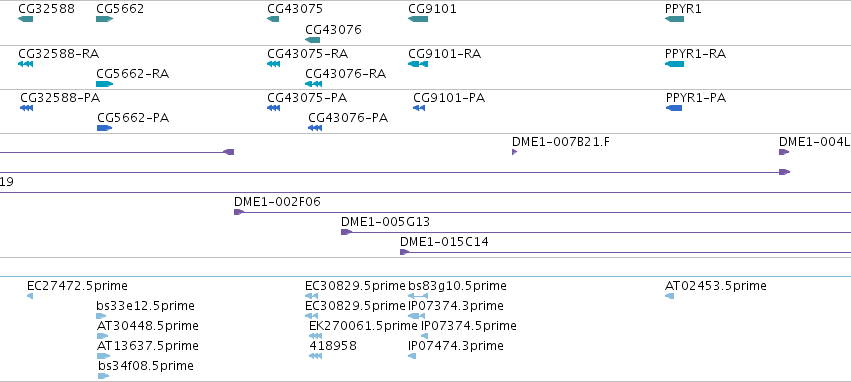Select the CG32588 gene arrow glyph
This screenshot has height=382, width=851.
(x=26, y=19)
